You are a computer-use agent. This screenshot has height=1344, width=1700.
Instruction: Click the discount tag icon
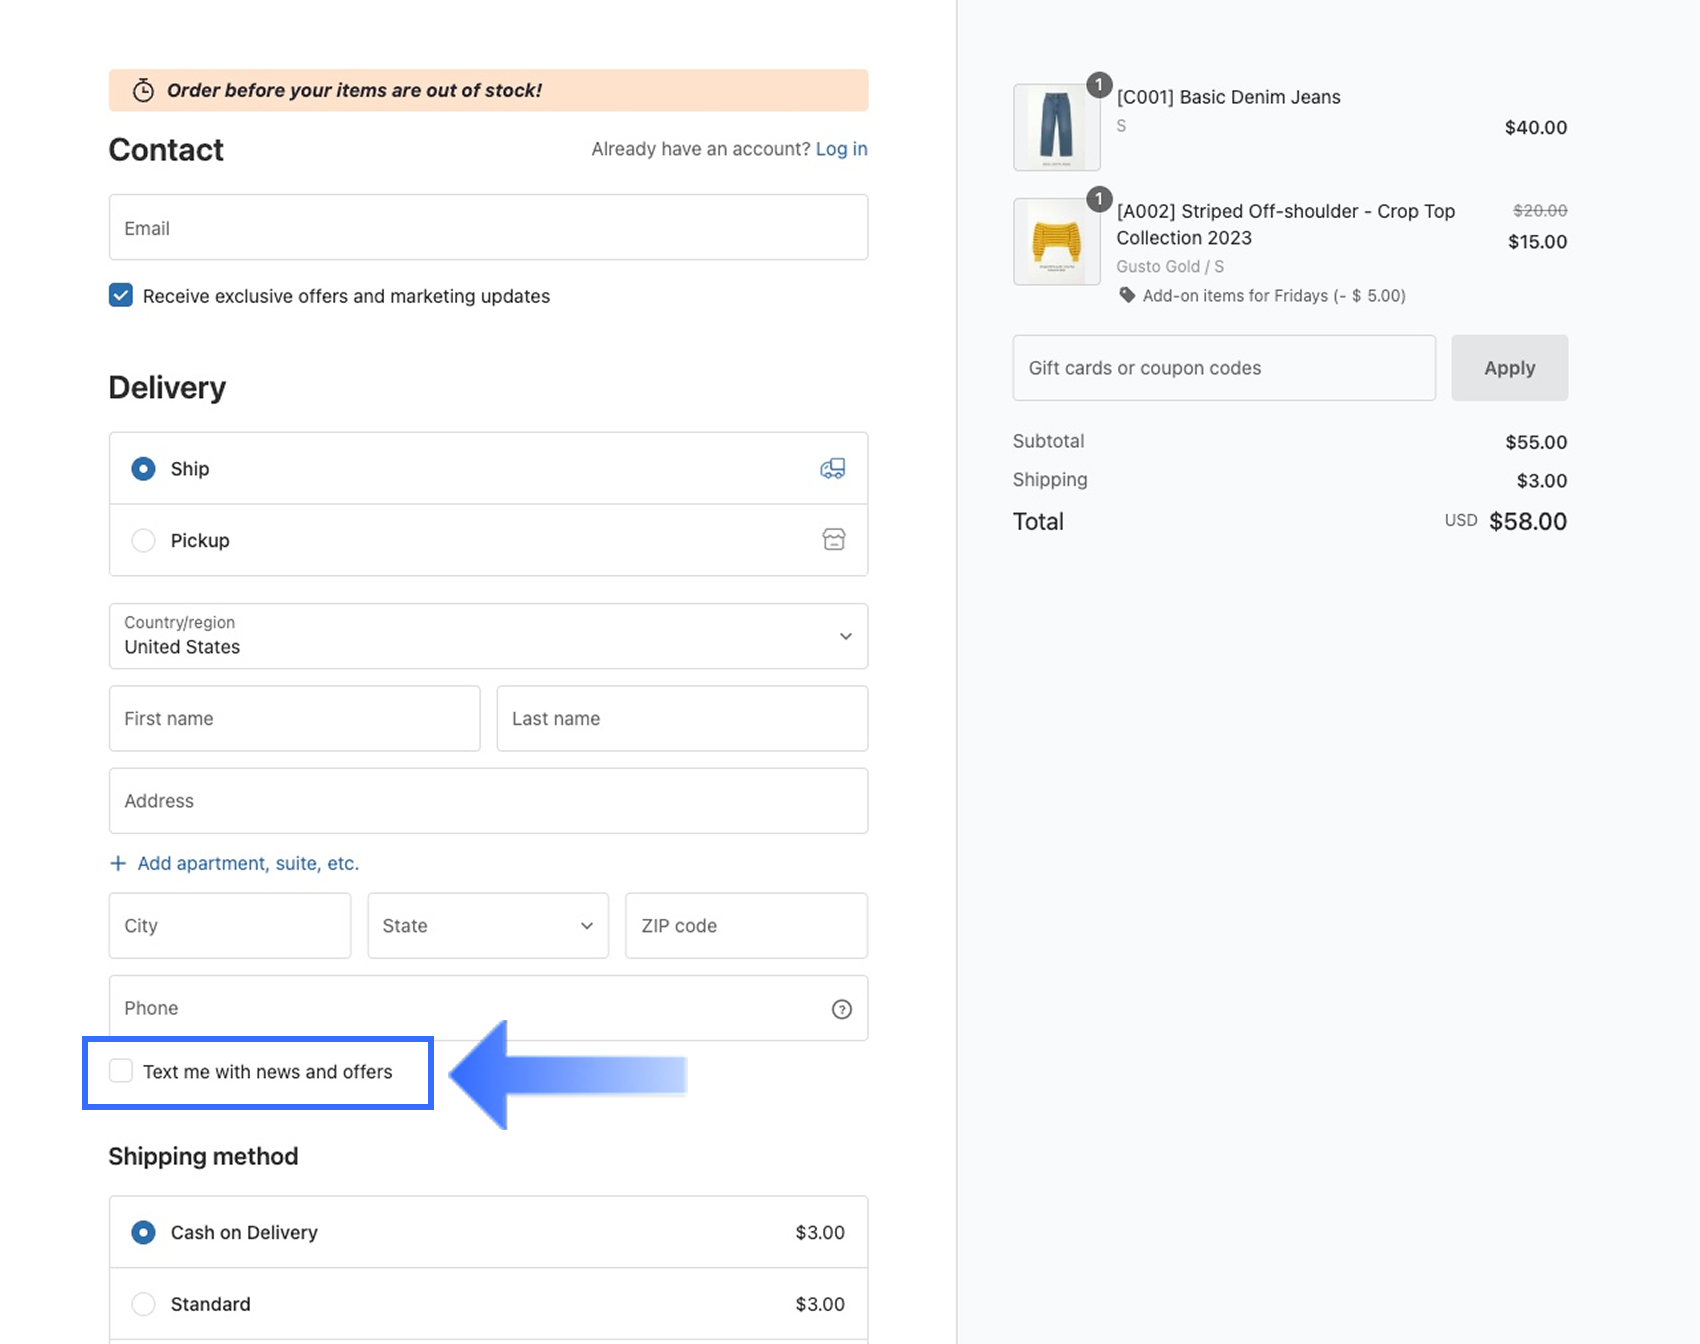coord(1127,295)
